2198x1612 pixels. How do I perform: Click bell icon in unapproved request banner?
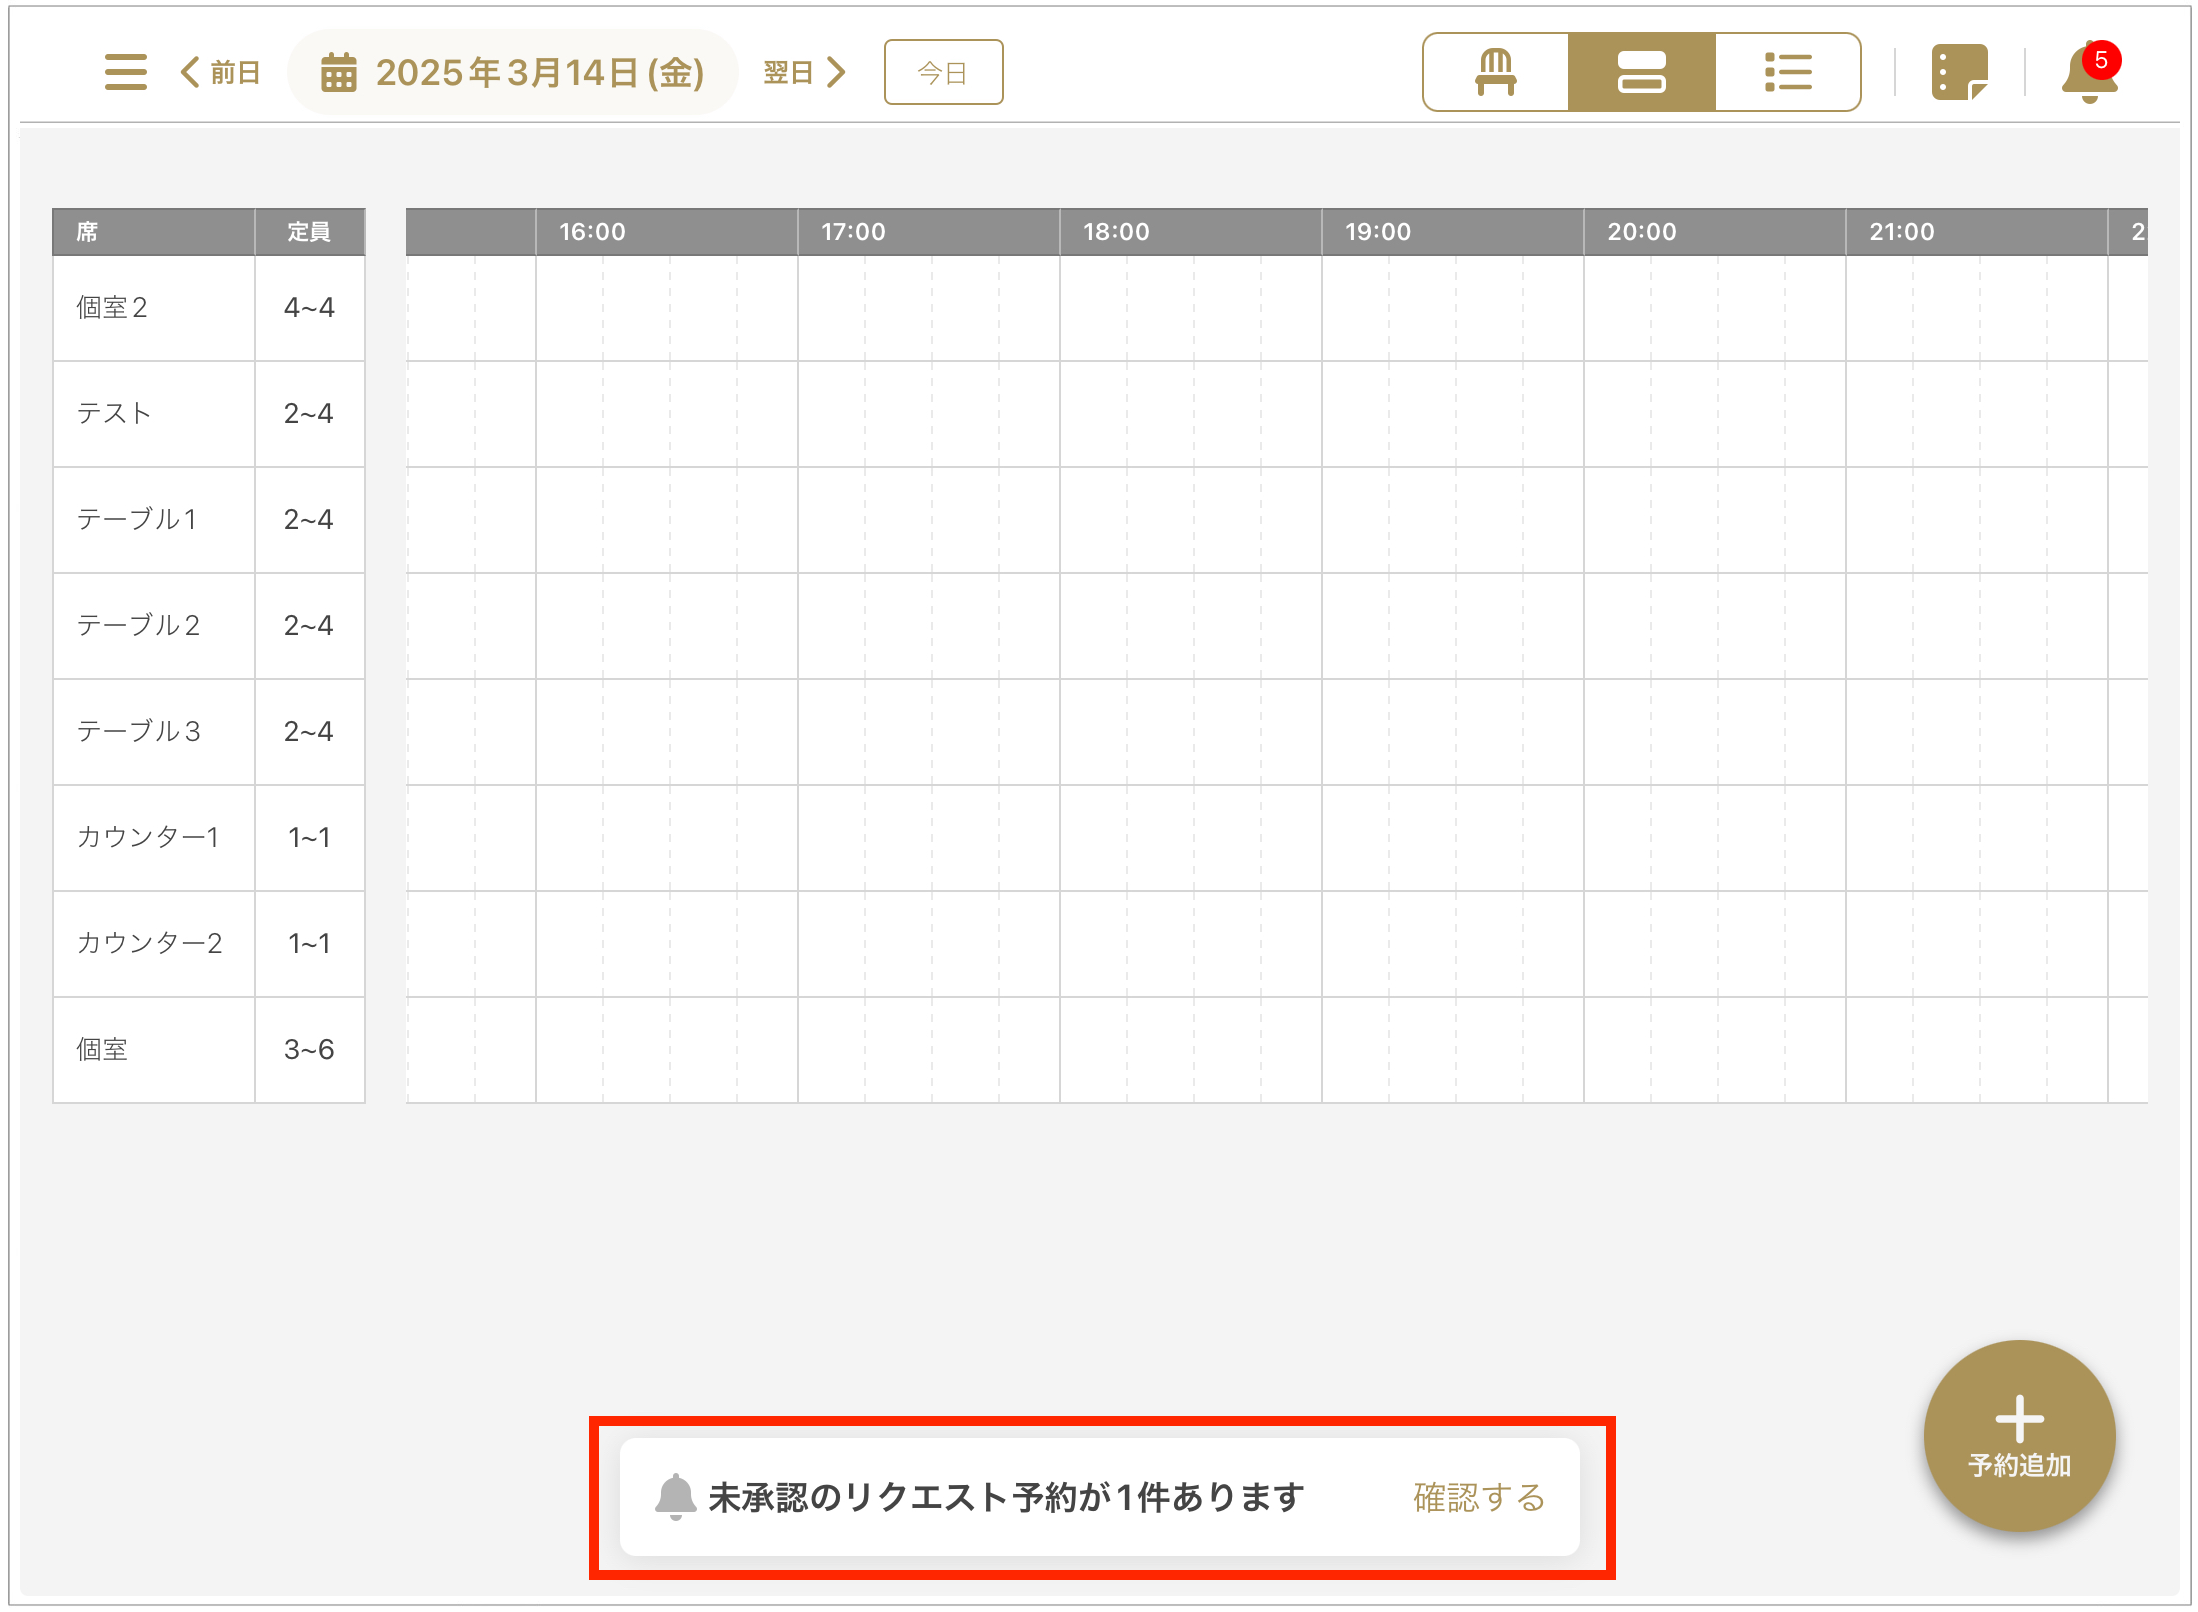(x=675, y=1497)
